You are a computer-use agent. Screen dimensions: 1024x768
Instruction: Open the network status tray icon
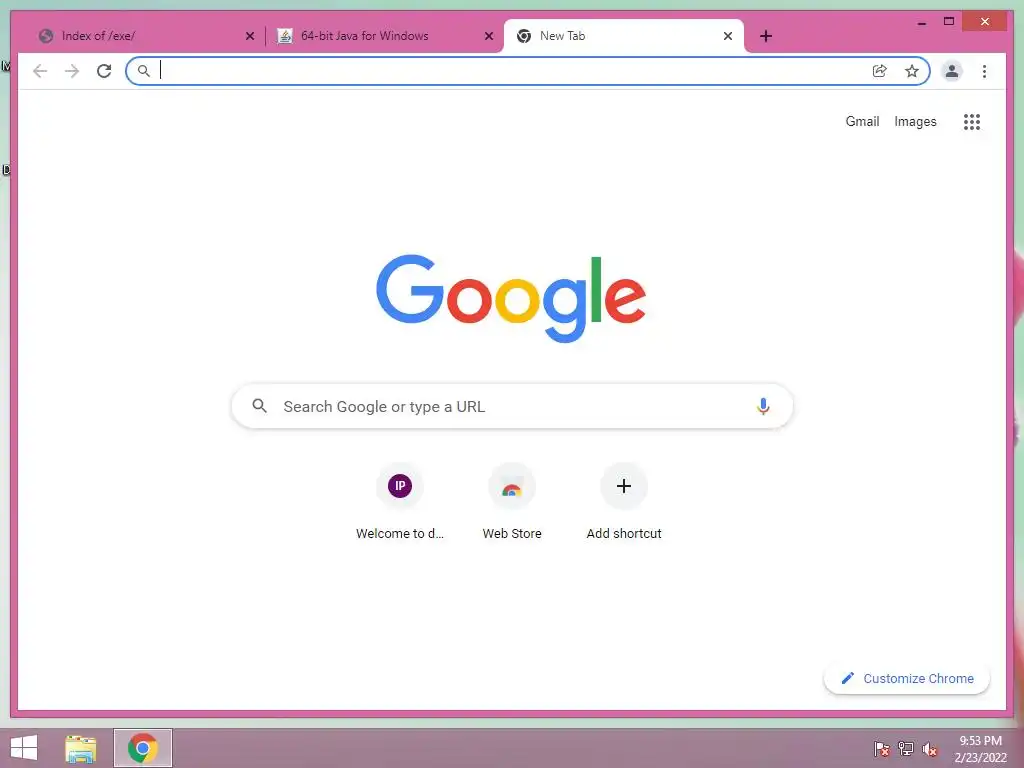point(906,749)
